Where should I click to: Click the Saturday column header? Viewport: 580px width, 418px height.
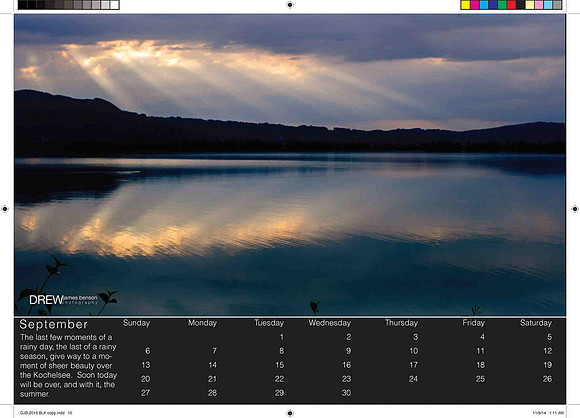(536, 323)
